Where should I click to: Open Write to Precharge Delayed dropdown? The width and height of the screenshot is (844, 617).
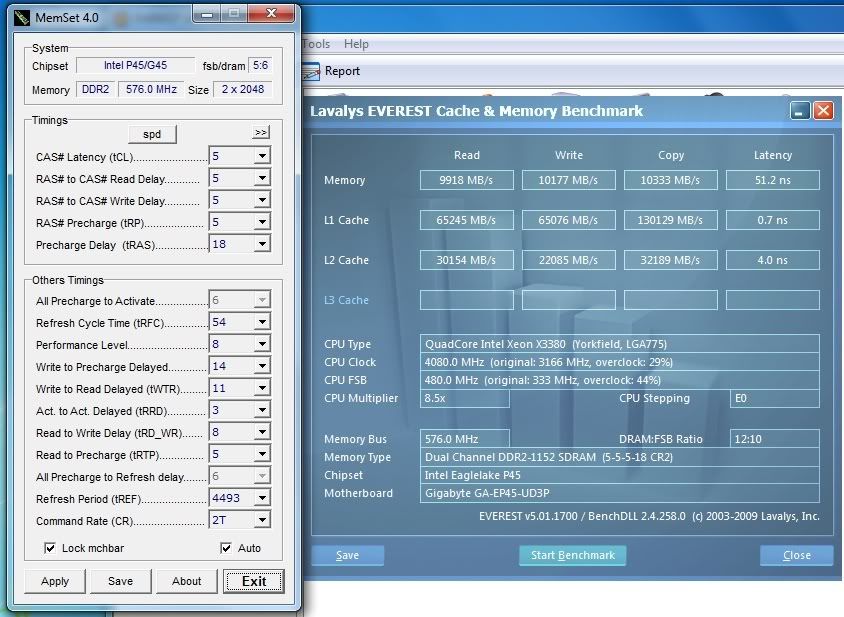[262, 367]
